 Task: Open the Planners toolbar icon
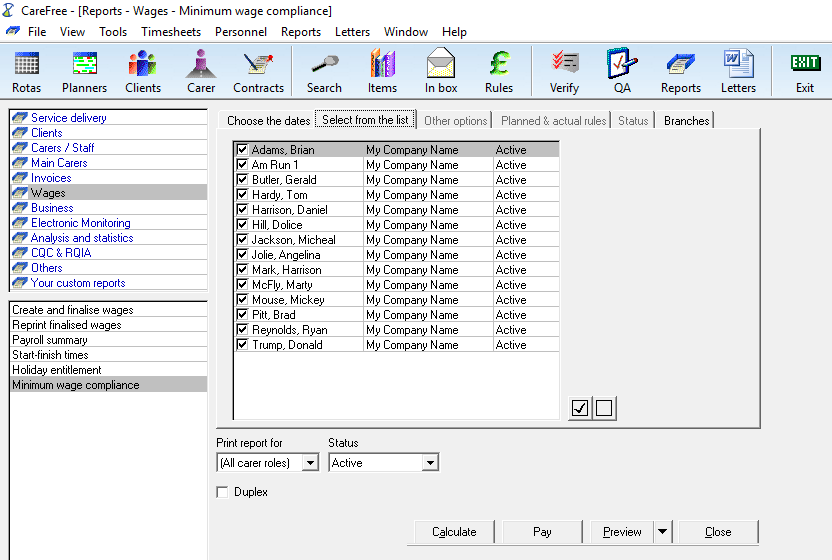[84, 70]
